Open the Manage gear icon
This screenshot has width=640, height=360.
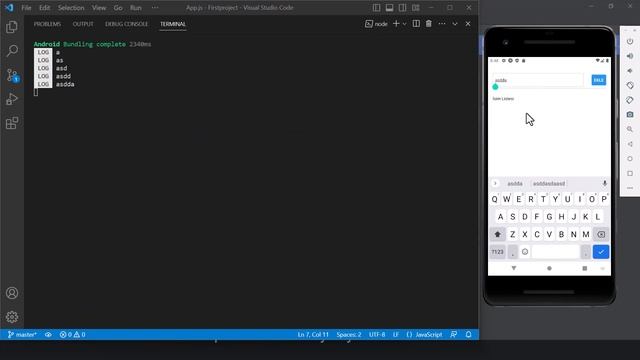coord(12,317)
